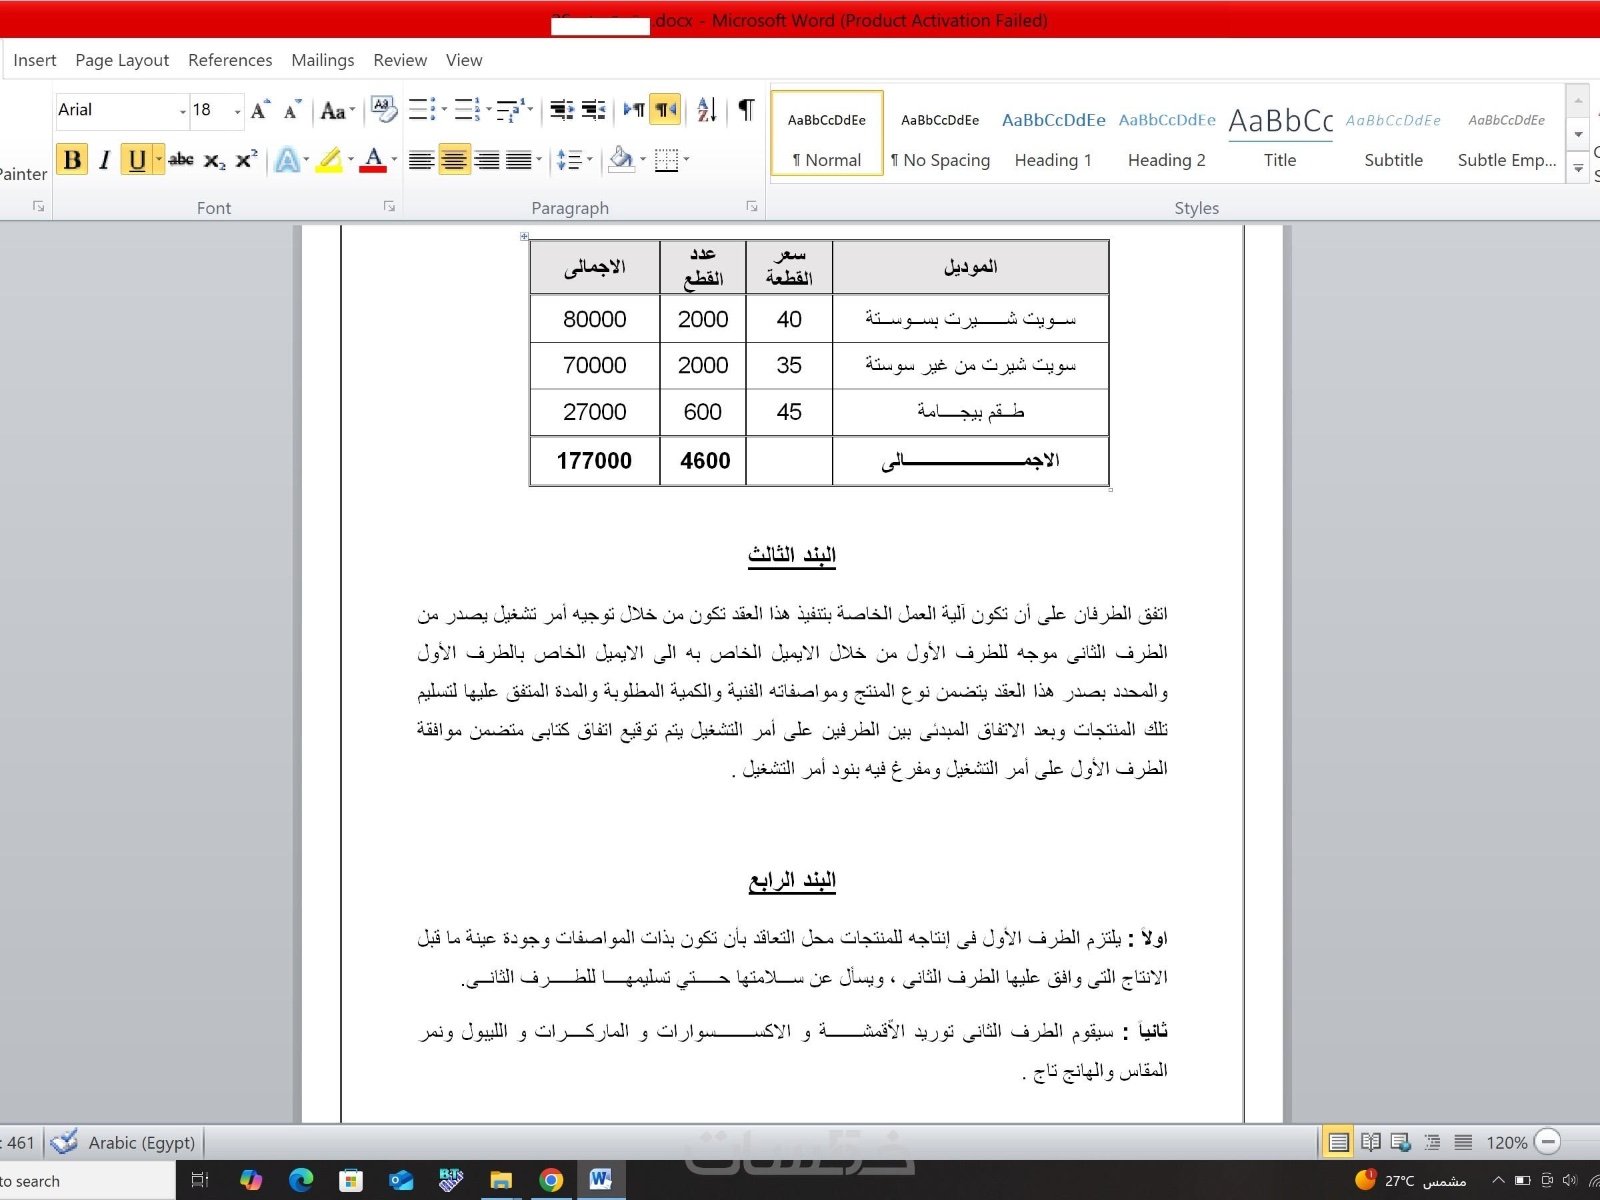1600x1200 pixels.
Task: Toggle right-to-left text direction
Action: pyautogui.click(x=666, y=110)
